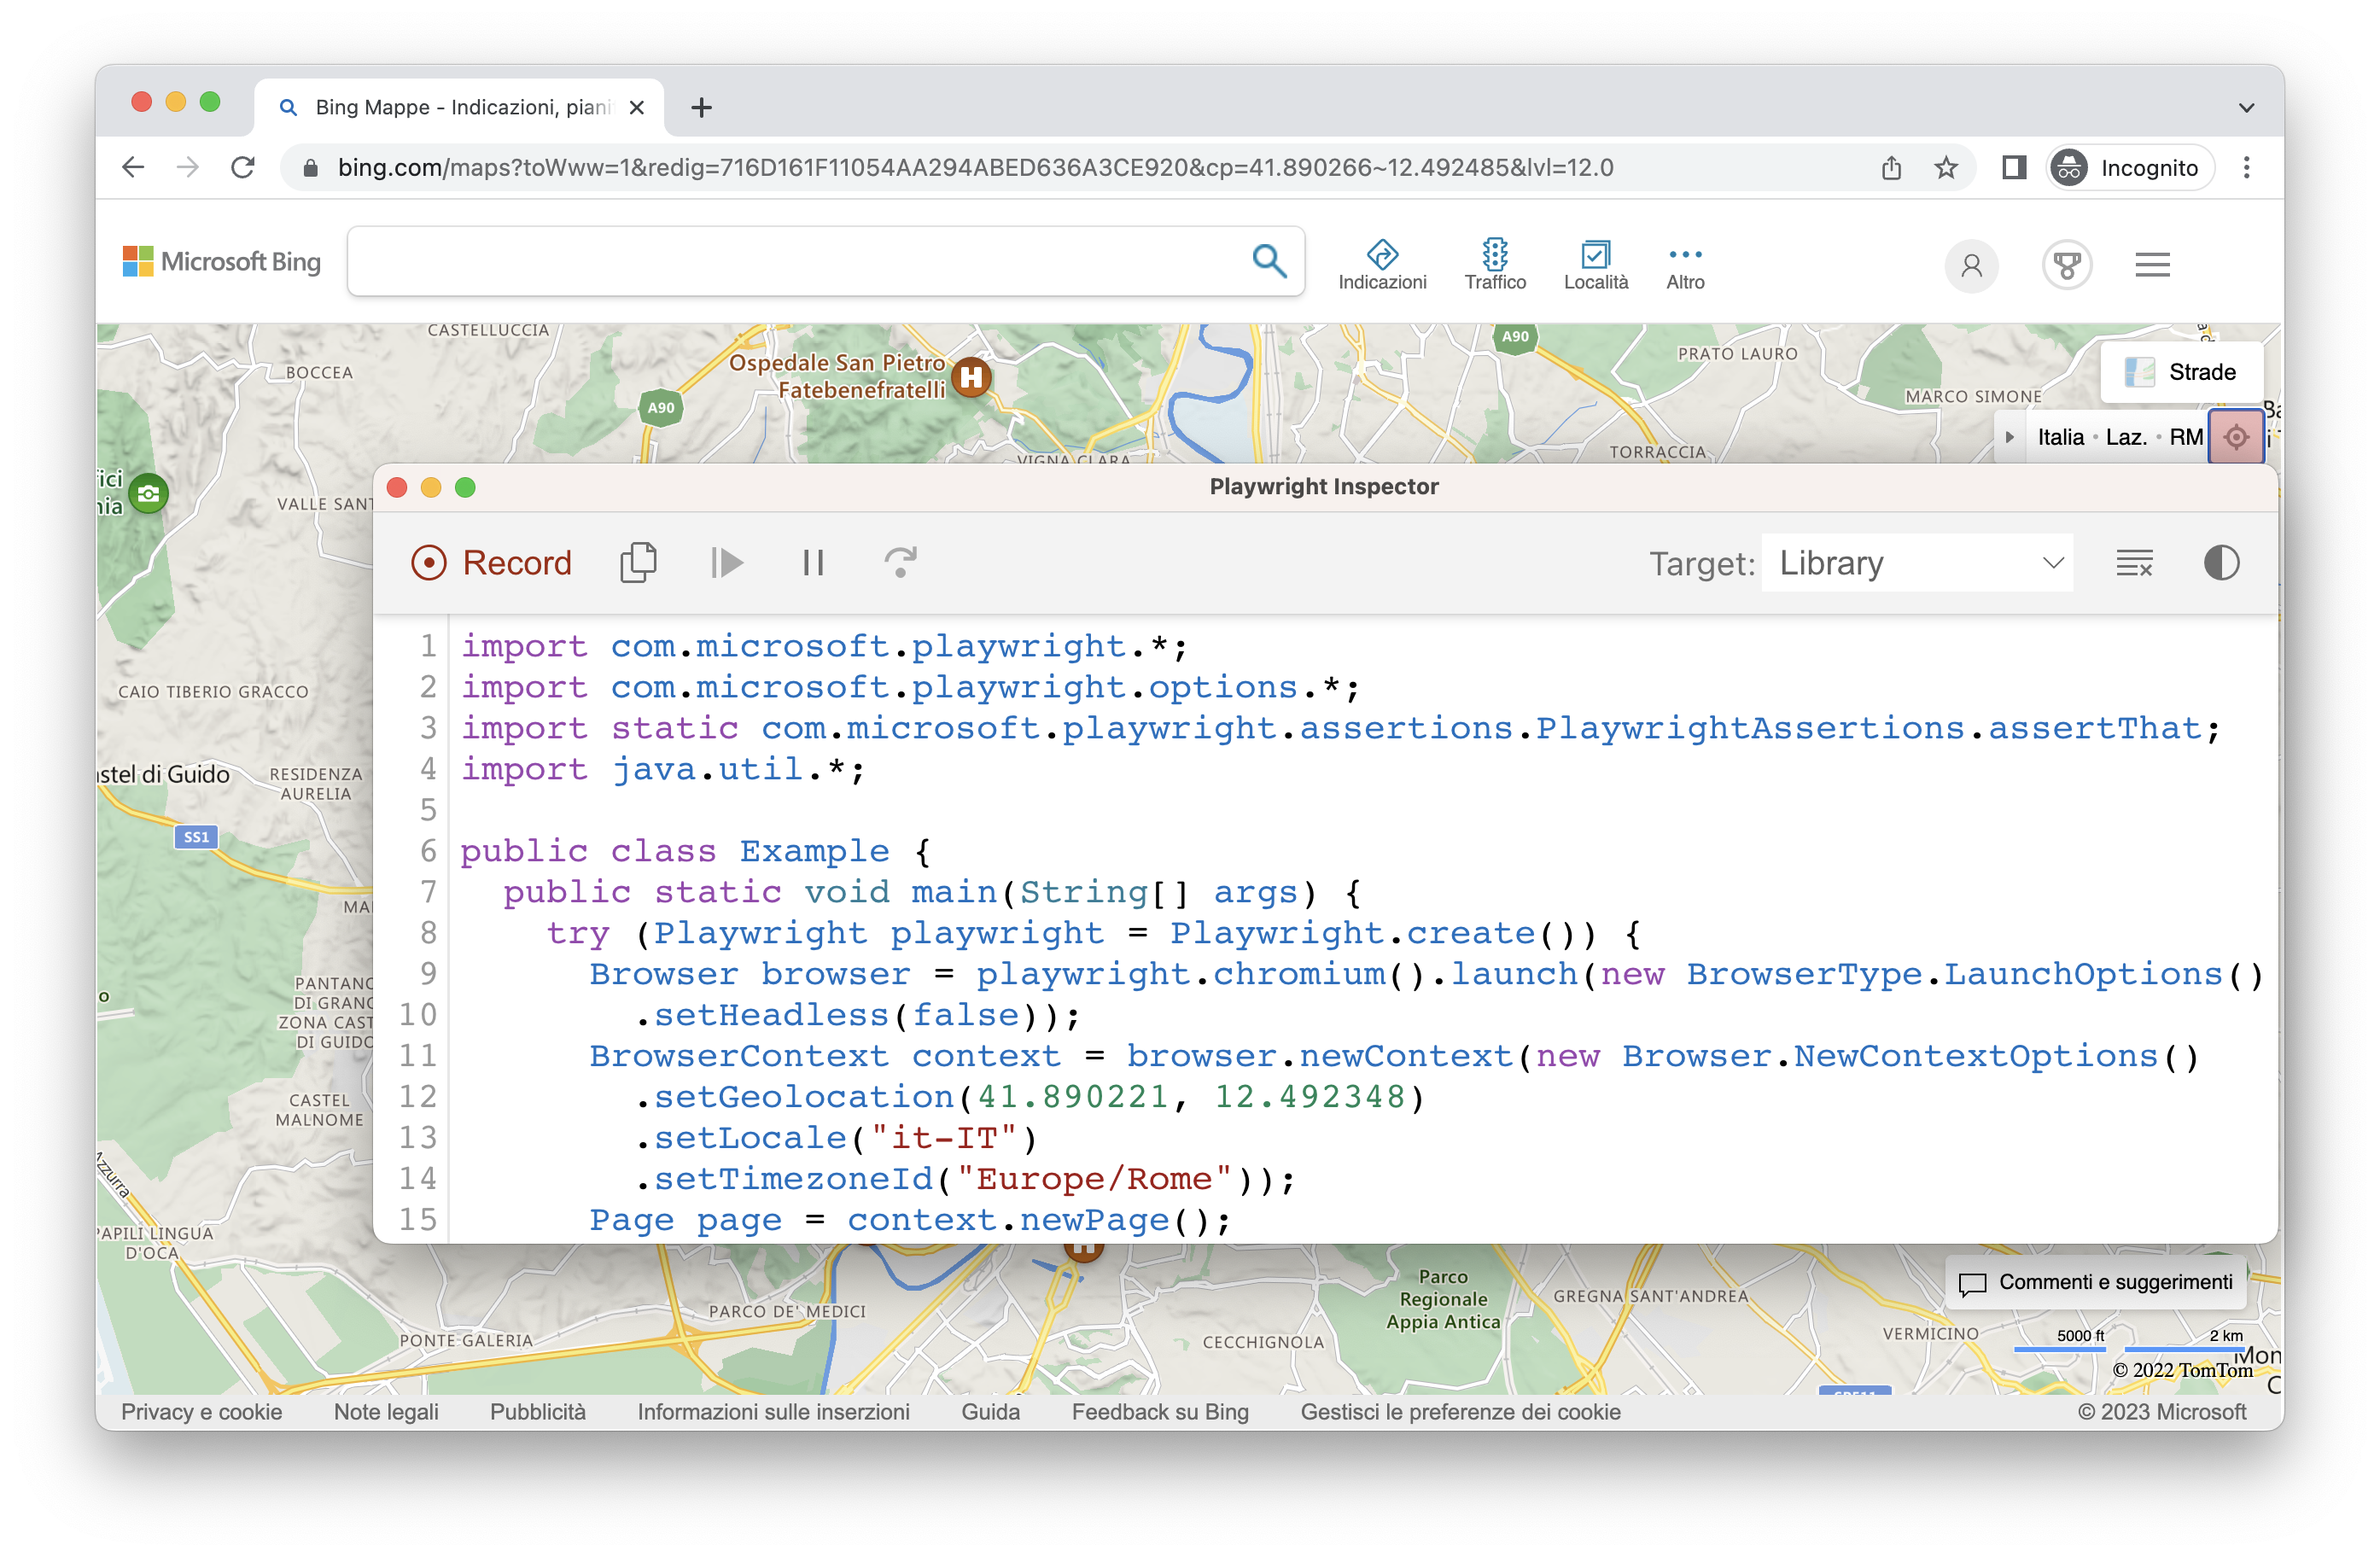Select the Bing Mappe tab
The width and height of the screenshot is (2380, 1557).
coord(459,107)
